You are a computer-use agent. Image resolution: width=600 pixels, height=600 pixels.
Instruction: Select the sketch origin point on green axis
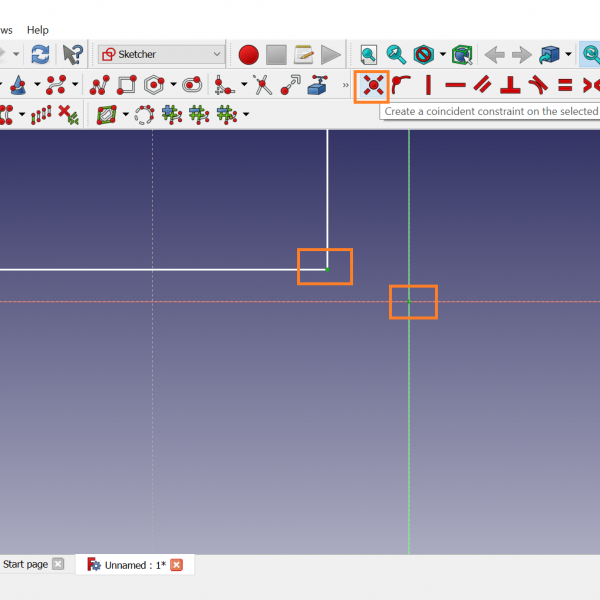[409, 300]
